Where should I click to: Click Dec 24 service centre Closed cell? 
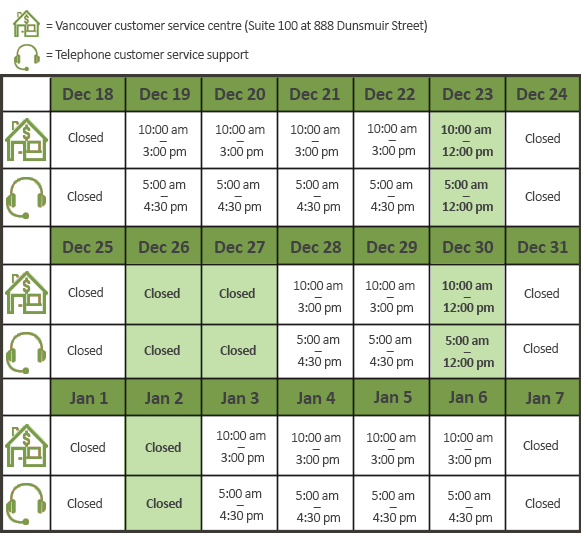coord(542,140)
